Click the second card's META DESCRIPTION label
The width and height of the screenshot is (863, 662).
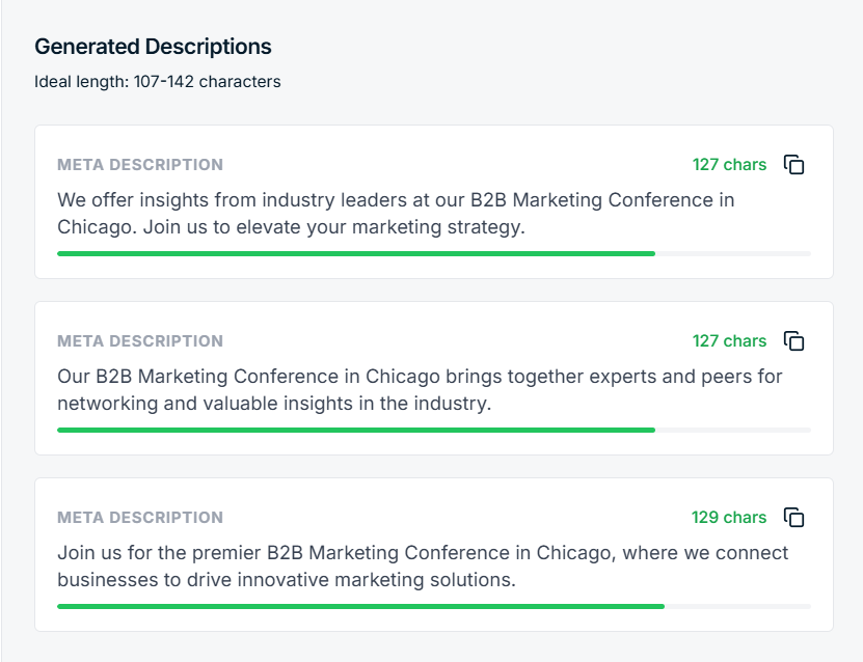click(140, 341)
